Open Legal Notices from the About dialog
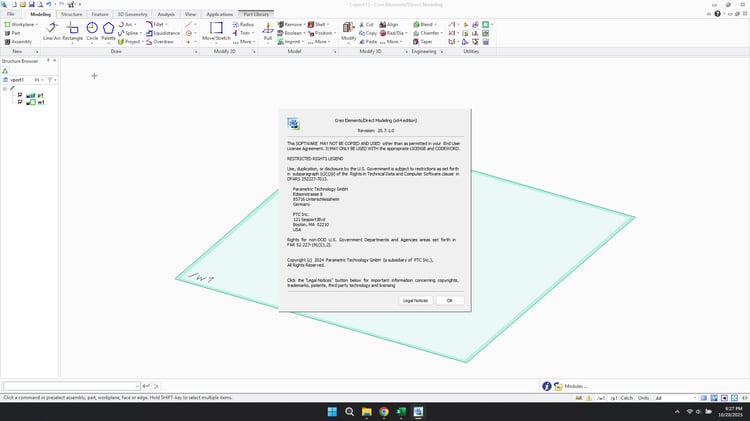The width and height of the screenshot is (750, 421). [x=415, y=300]
